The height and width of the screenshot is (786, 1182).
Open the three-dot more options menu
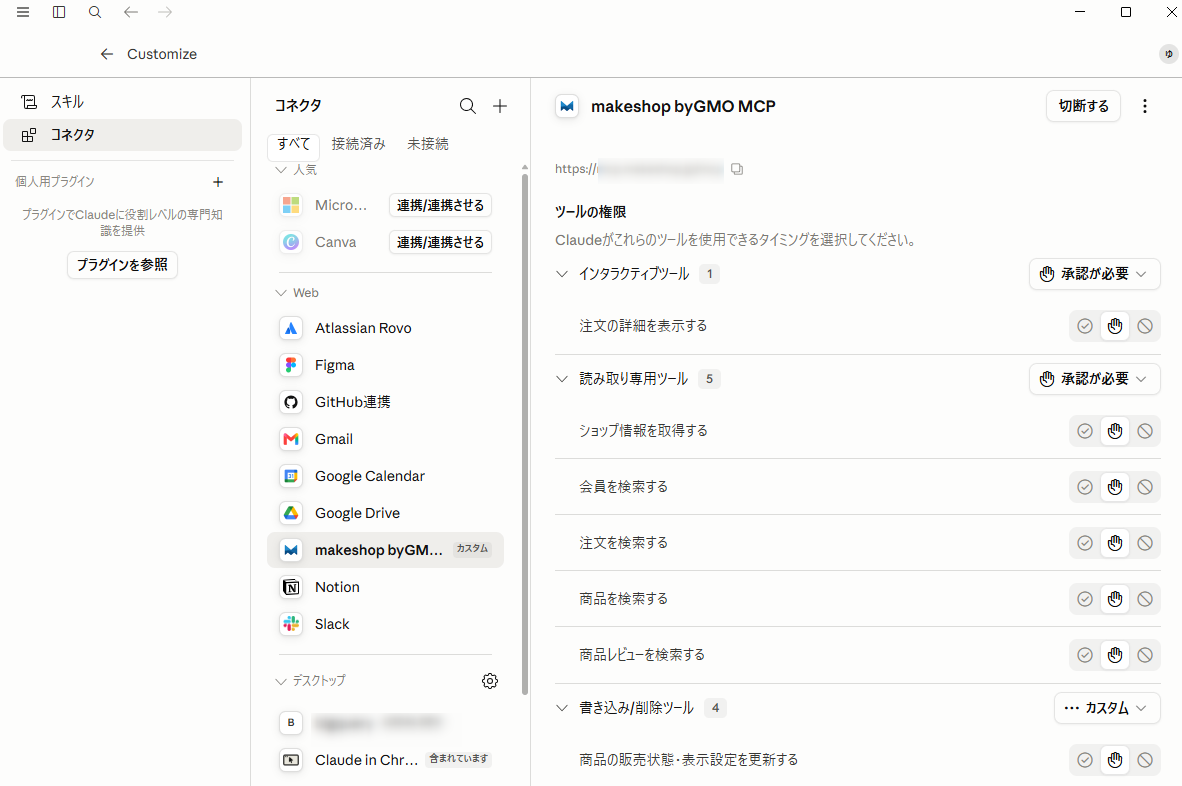[1144, 106]
